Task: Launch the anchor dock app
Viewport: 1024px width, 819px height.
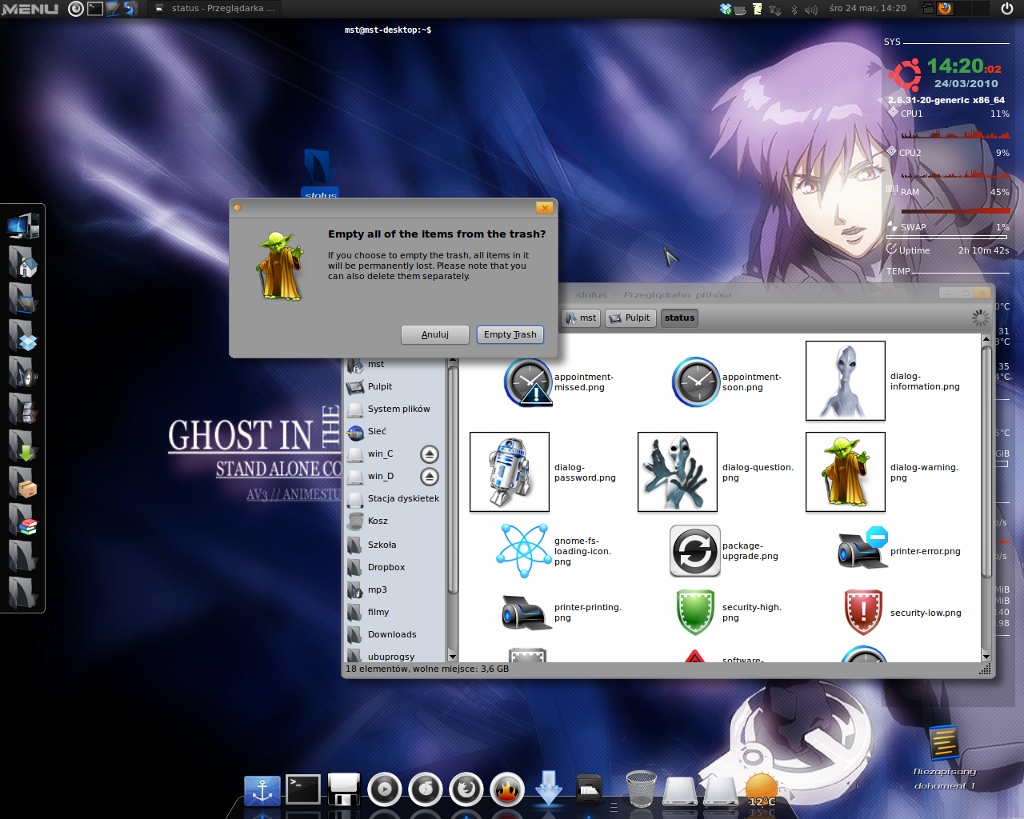Action: point(262,790)
